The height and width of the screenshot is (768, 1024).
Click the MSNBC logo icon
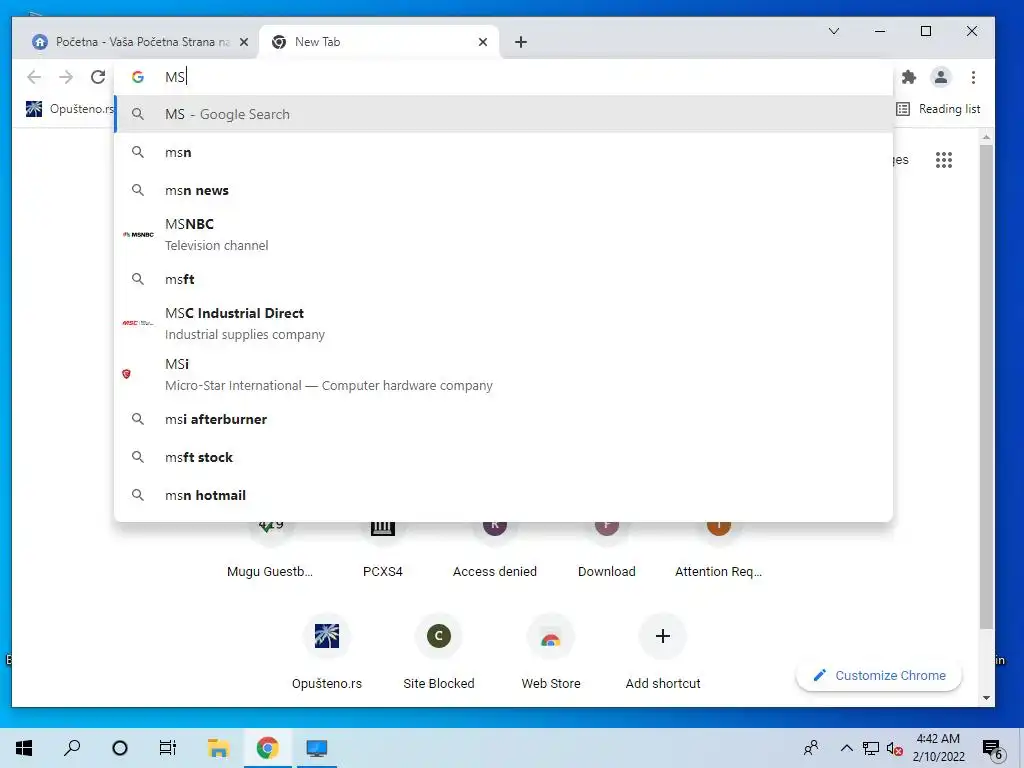point(138,234)
